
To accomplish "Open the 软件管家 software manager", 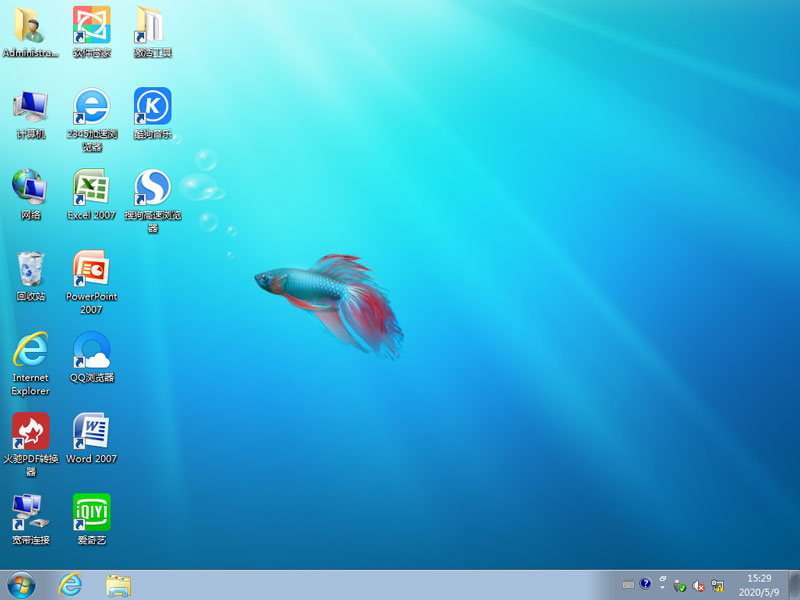I will (x=91, y=25).
